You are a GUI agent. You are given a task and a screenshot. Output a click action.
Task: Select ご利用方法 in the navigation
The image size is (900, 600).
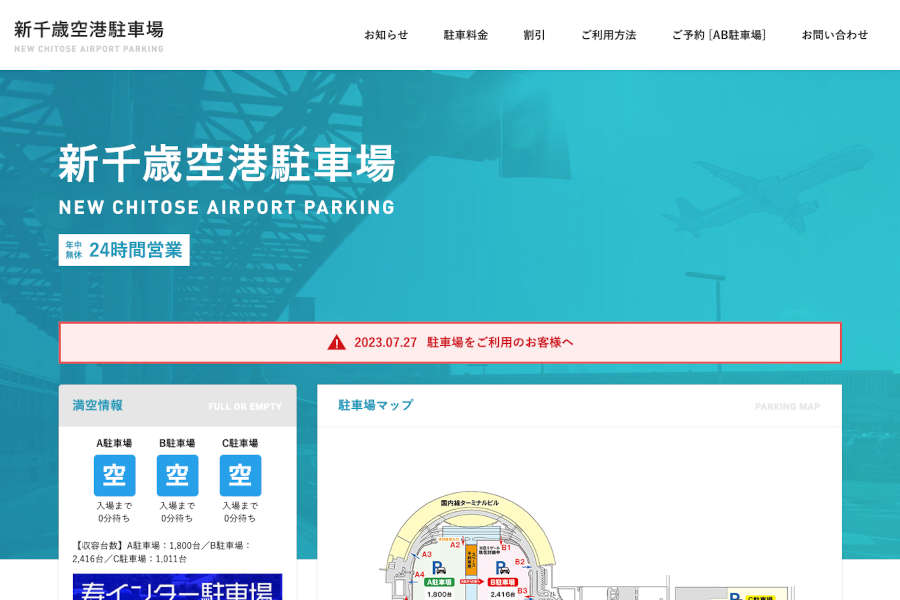tap(608, 35)
